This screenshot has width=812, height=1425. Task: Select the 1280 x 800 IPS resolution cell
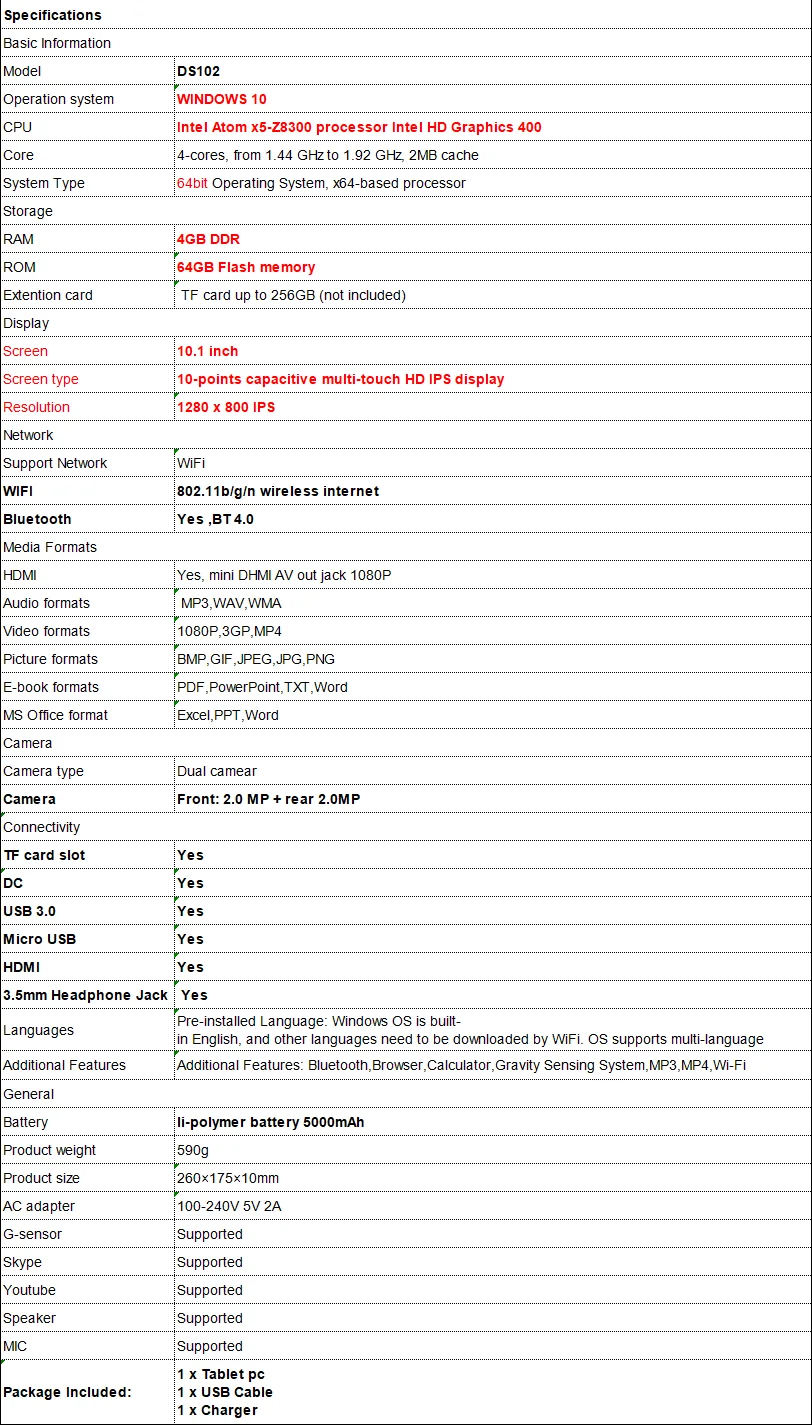coord(492,407)
